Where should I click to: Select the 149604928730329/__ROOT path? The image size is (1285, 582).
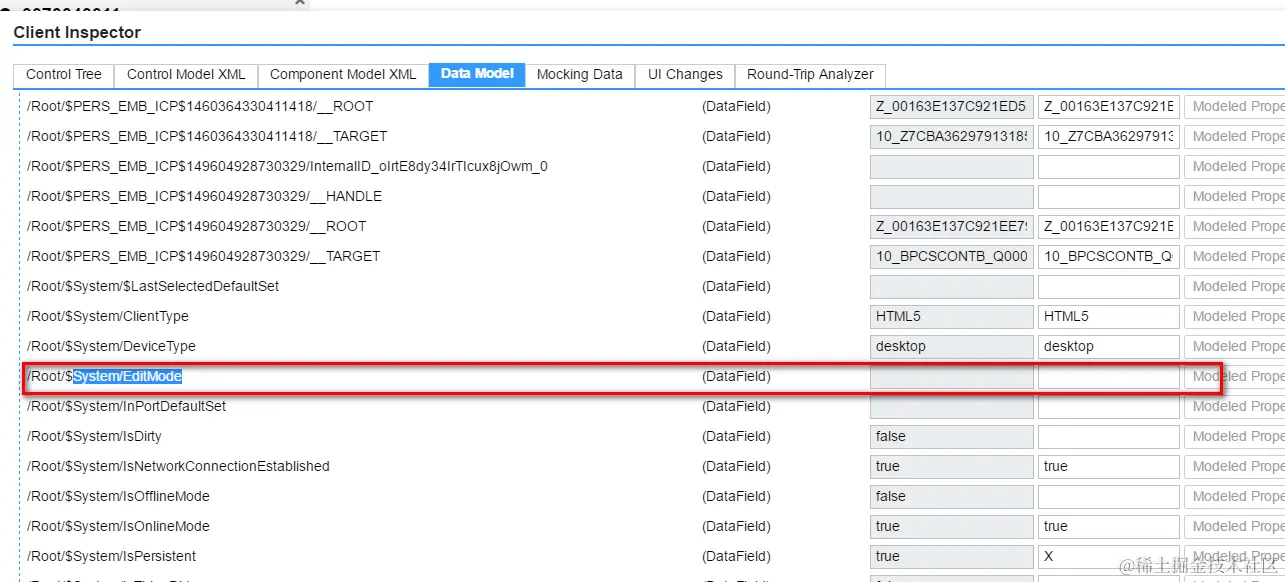[x=196, y=226]
